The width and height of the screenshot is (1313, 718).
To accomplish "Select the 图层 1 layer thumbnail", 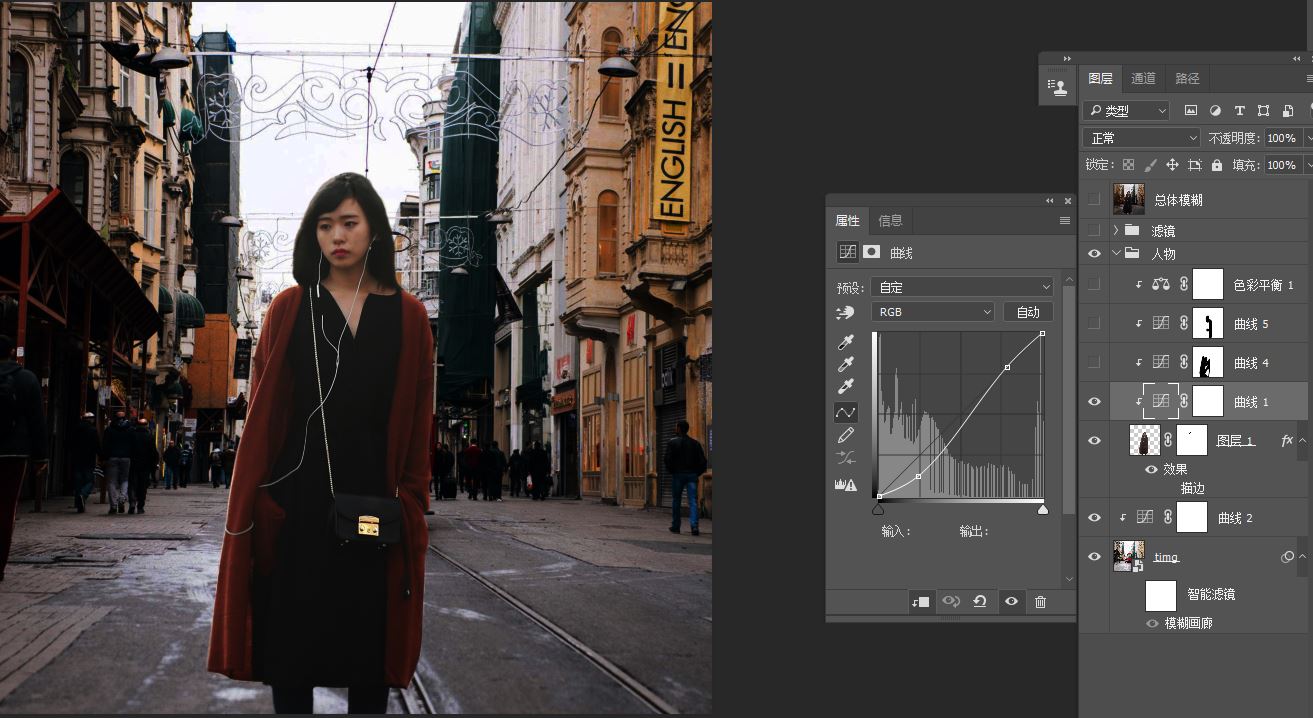I will coord(1144,440).
